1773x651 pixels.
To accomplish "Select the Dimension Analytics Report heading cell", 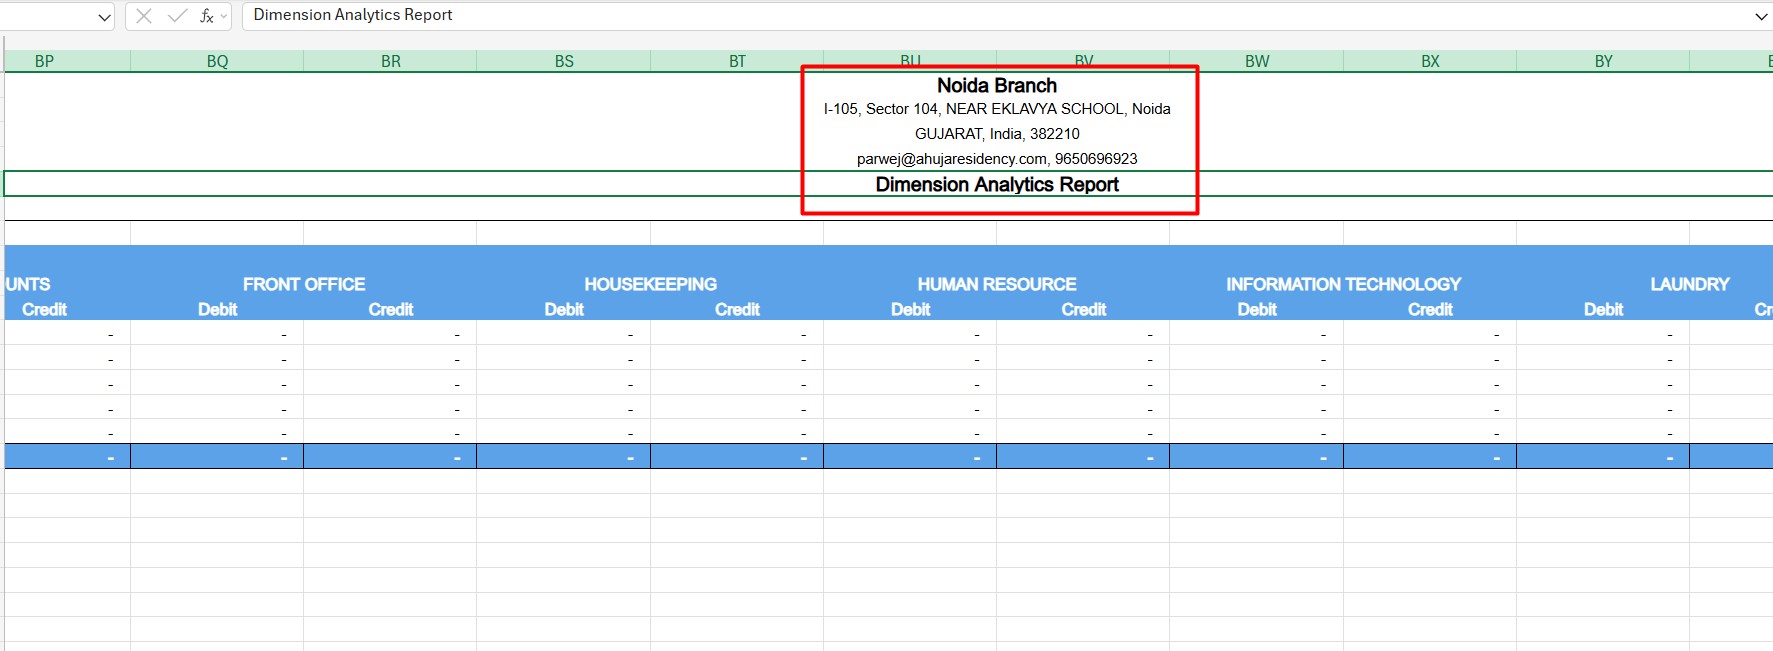I will pos(997,184).
